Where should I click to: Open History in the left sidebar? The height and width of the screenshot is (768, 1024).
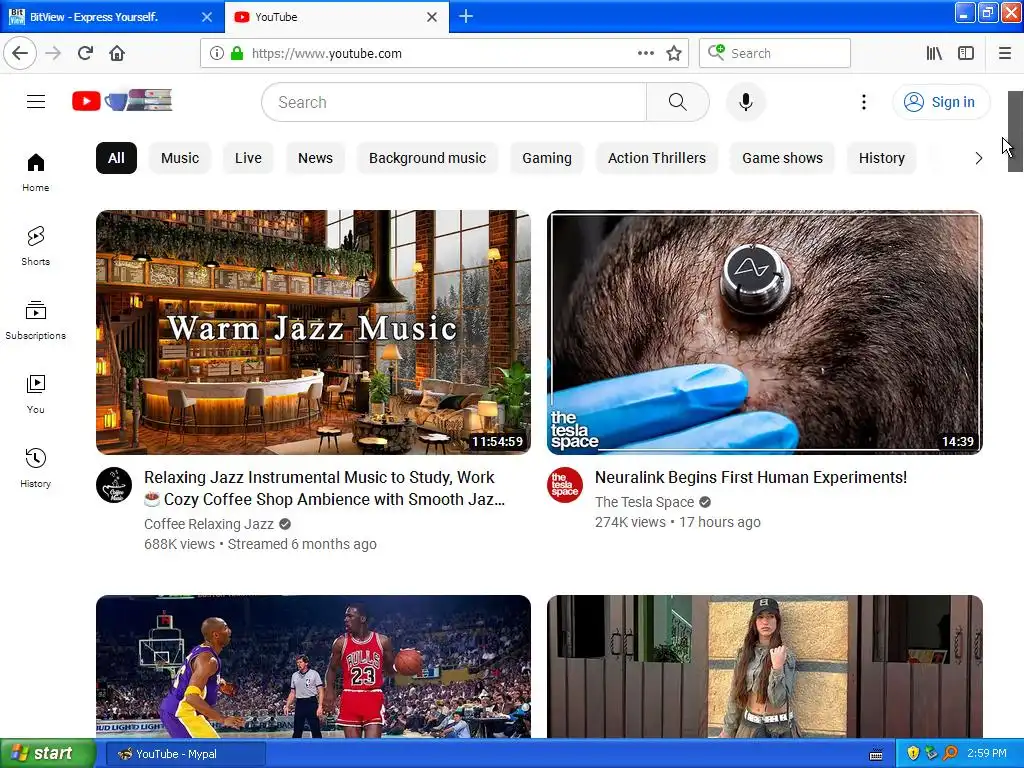coord(35,468)
